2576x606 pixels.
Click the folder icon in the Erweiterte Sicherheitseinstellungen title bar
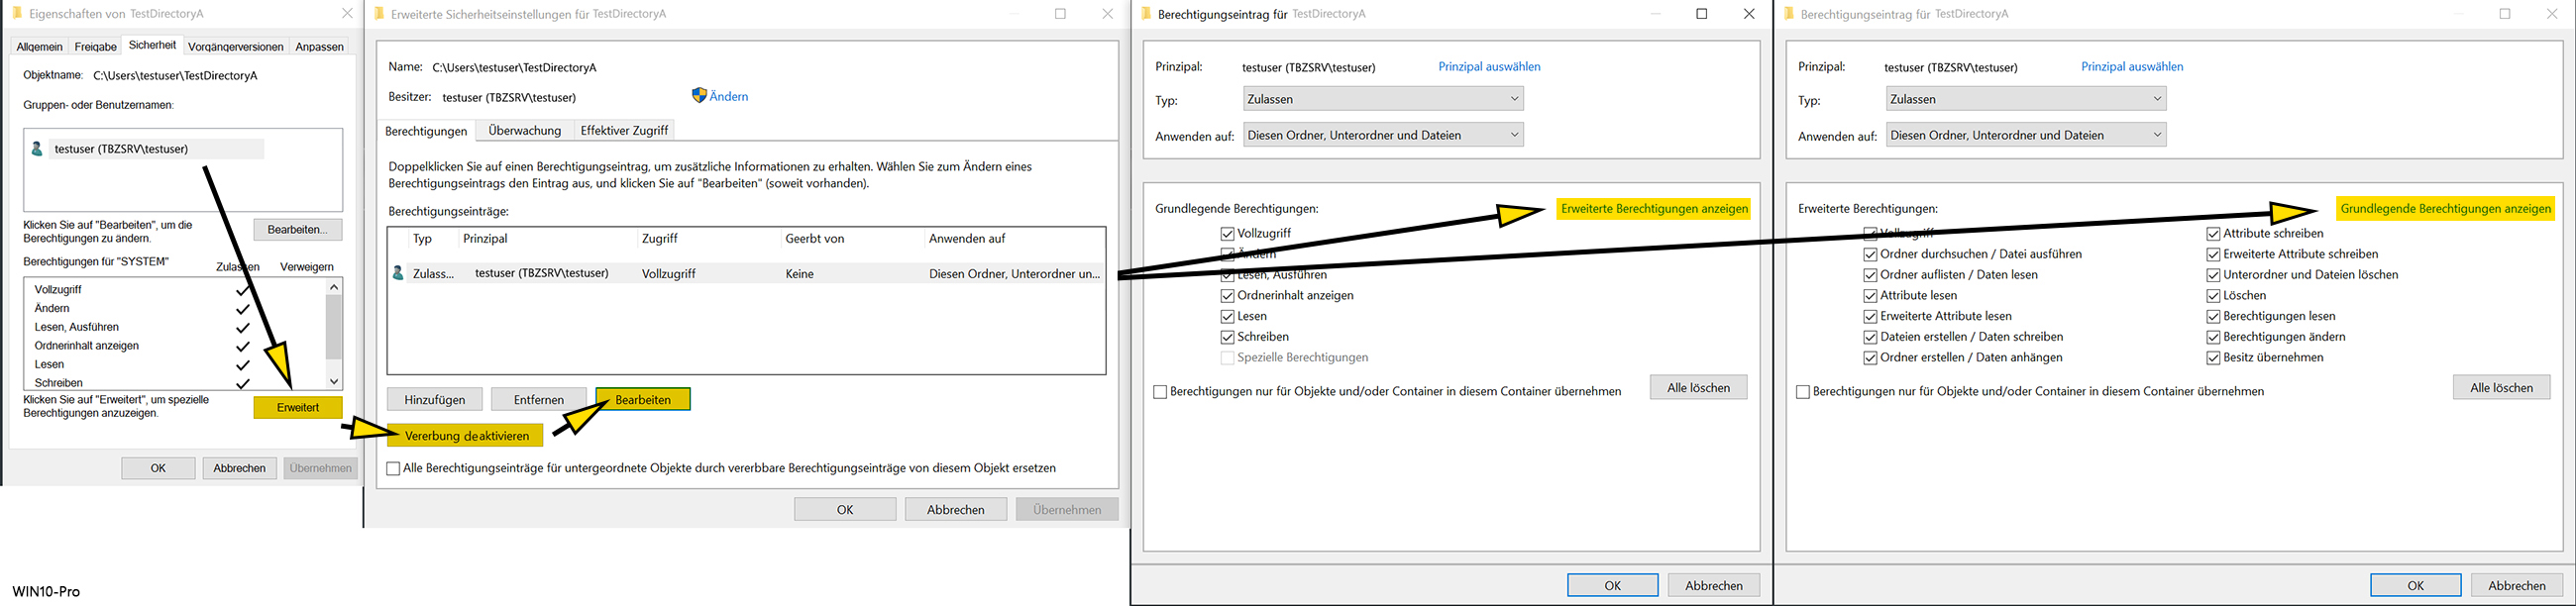378,14
